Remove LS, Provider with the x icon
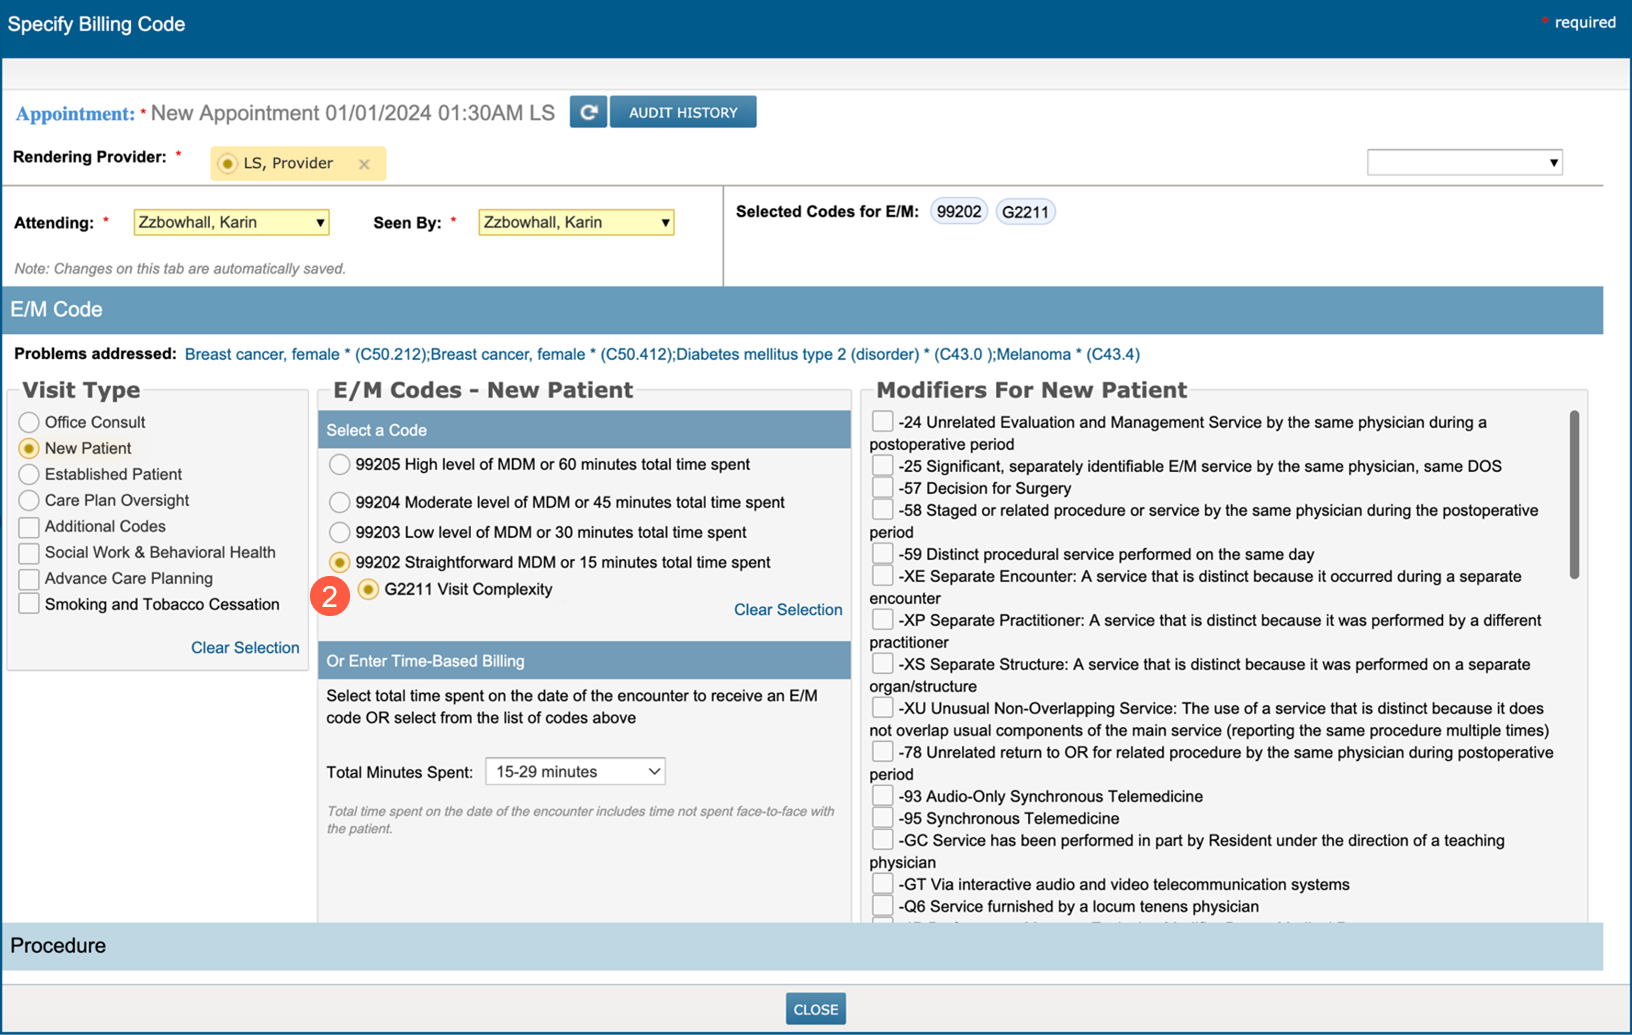The width and height of the screenshot is (1632, 1035). pyautogui.click(x=364, y=164)
